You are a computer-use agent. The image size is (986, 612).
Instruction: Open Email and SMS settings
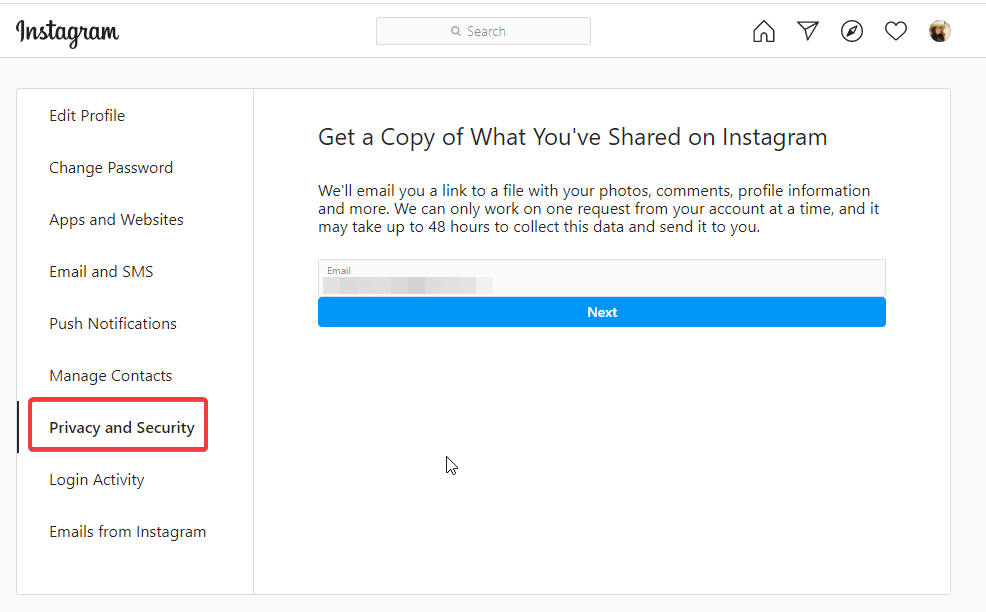click(x=101, y=272)
